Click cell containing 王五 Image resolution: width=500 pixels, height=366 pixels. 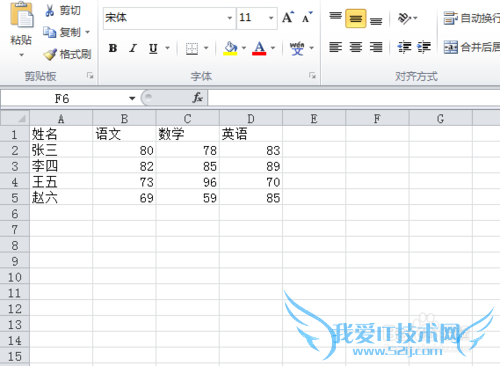[x=61, y=182]
